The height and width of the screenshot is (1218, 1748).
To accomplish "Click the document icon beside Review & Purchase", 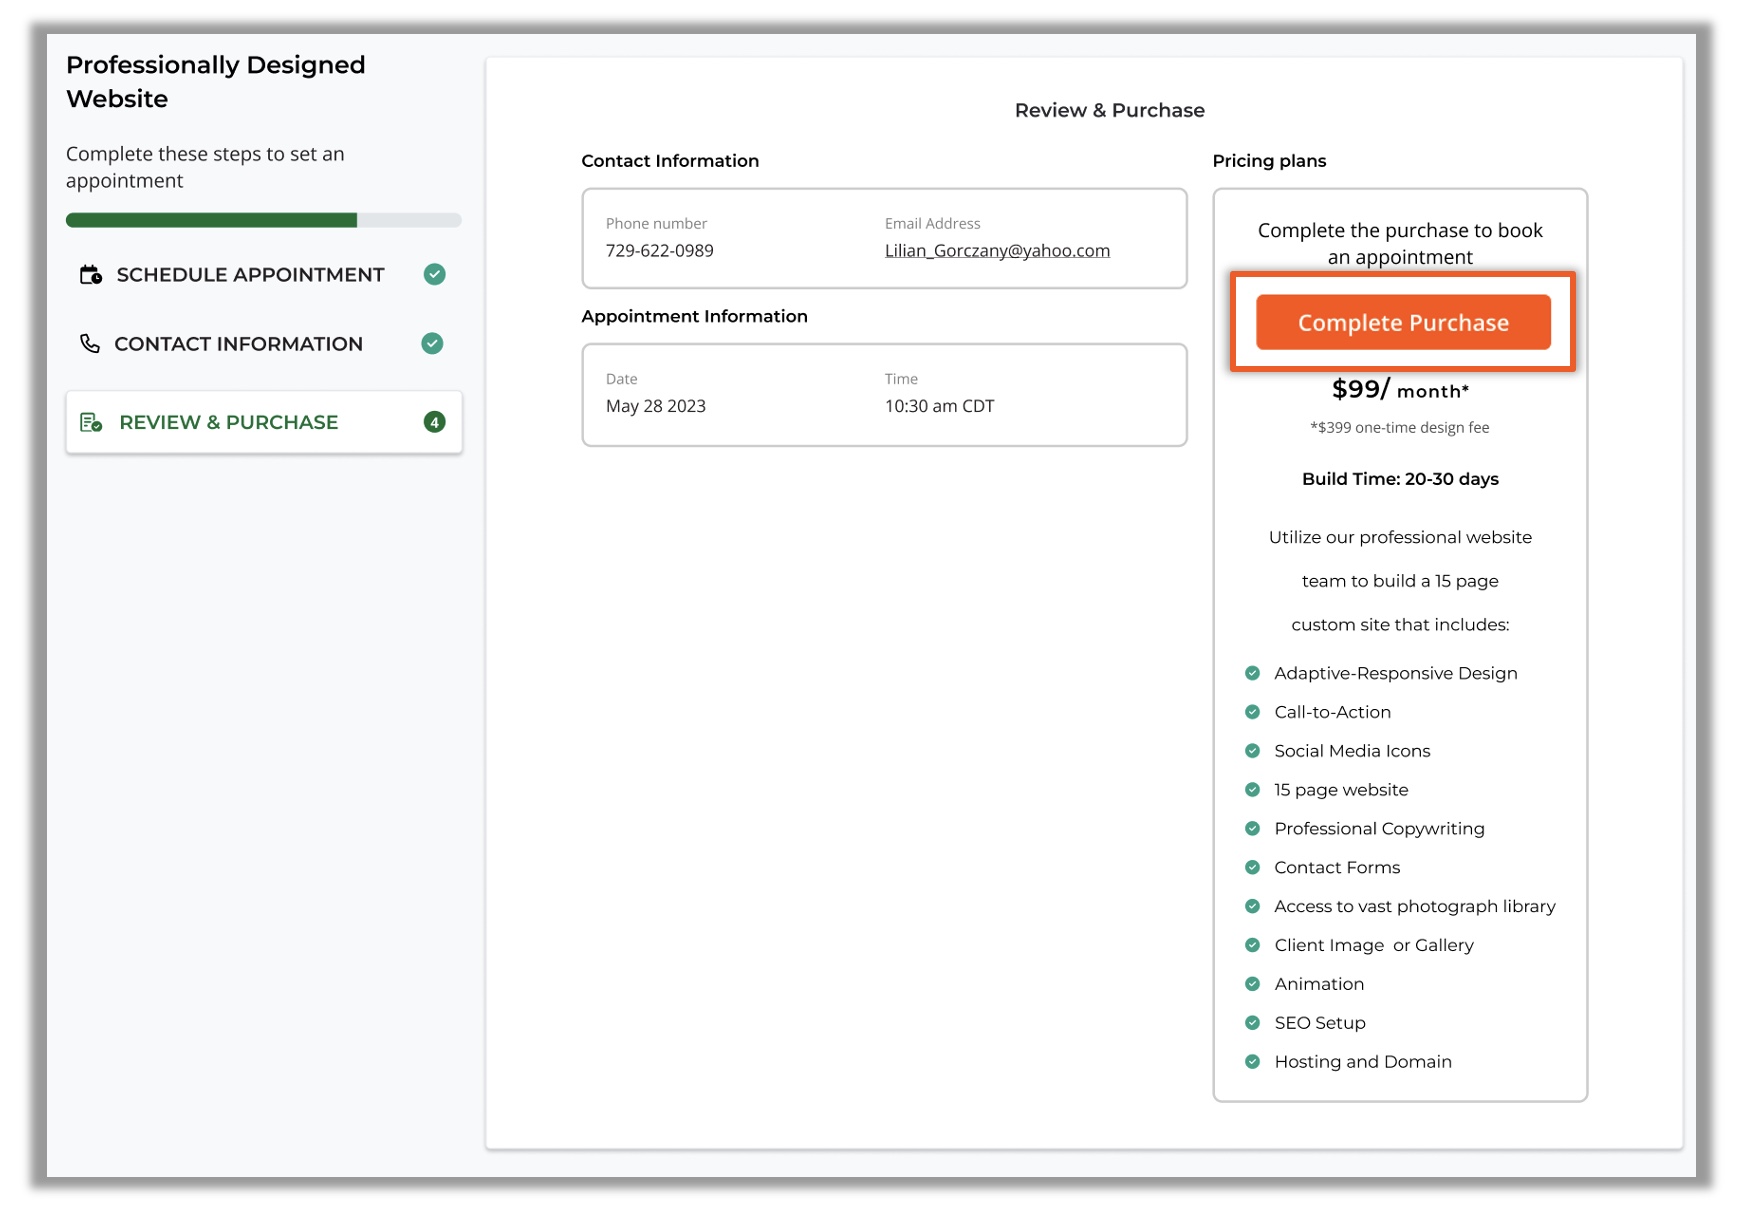I will point(91,423).
